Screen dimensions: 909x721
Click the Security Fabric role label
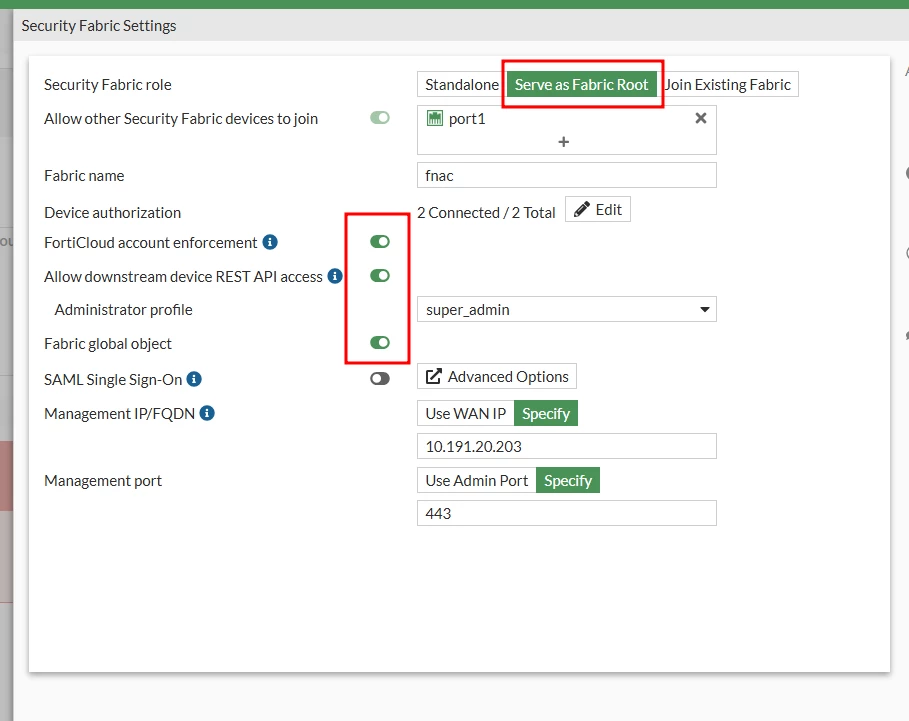(108, 85)
